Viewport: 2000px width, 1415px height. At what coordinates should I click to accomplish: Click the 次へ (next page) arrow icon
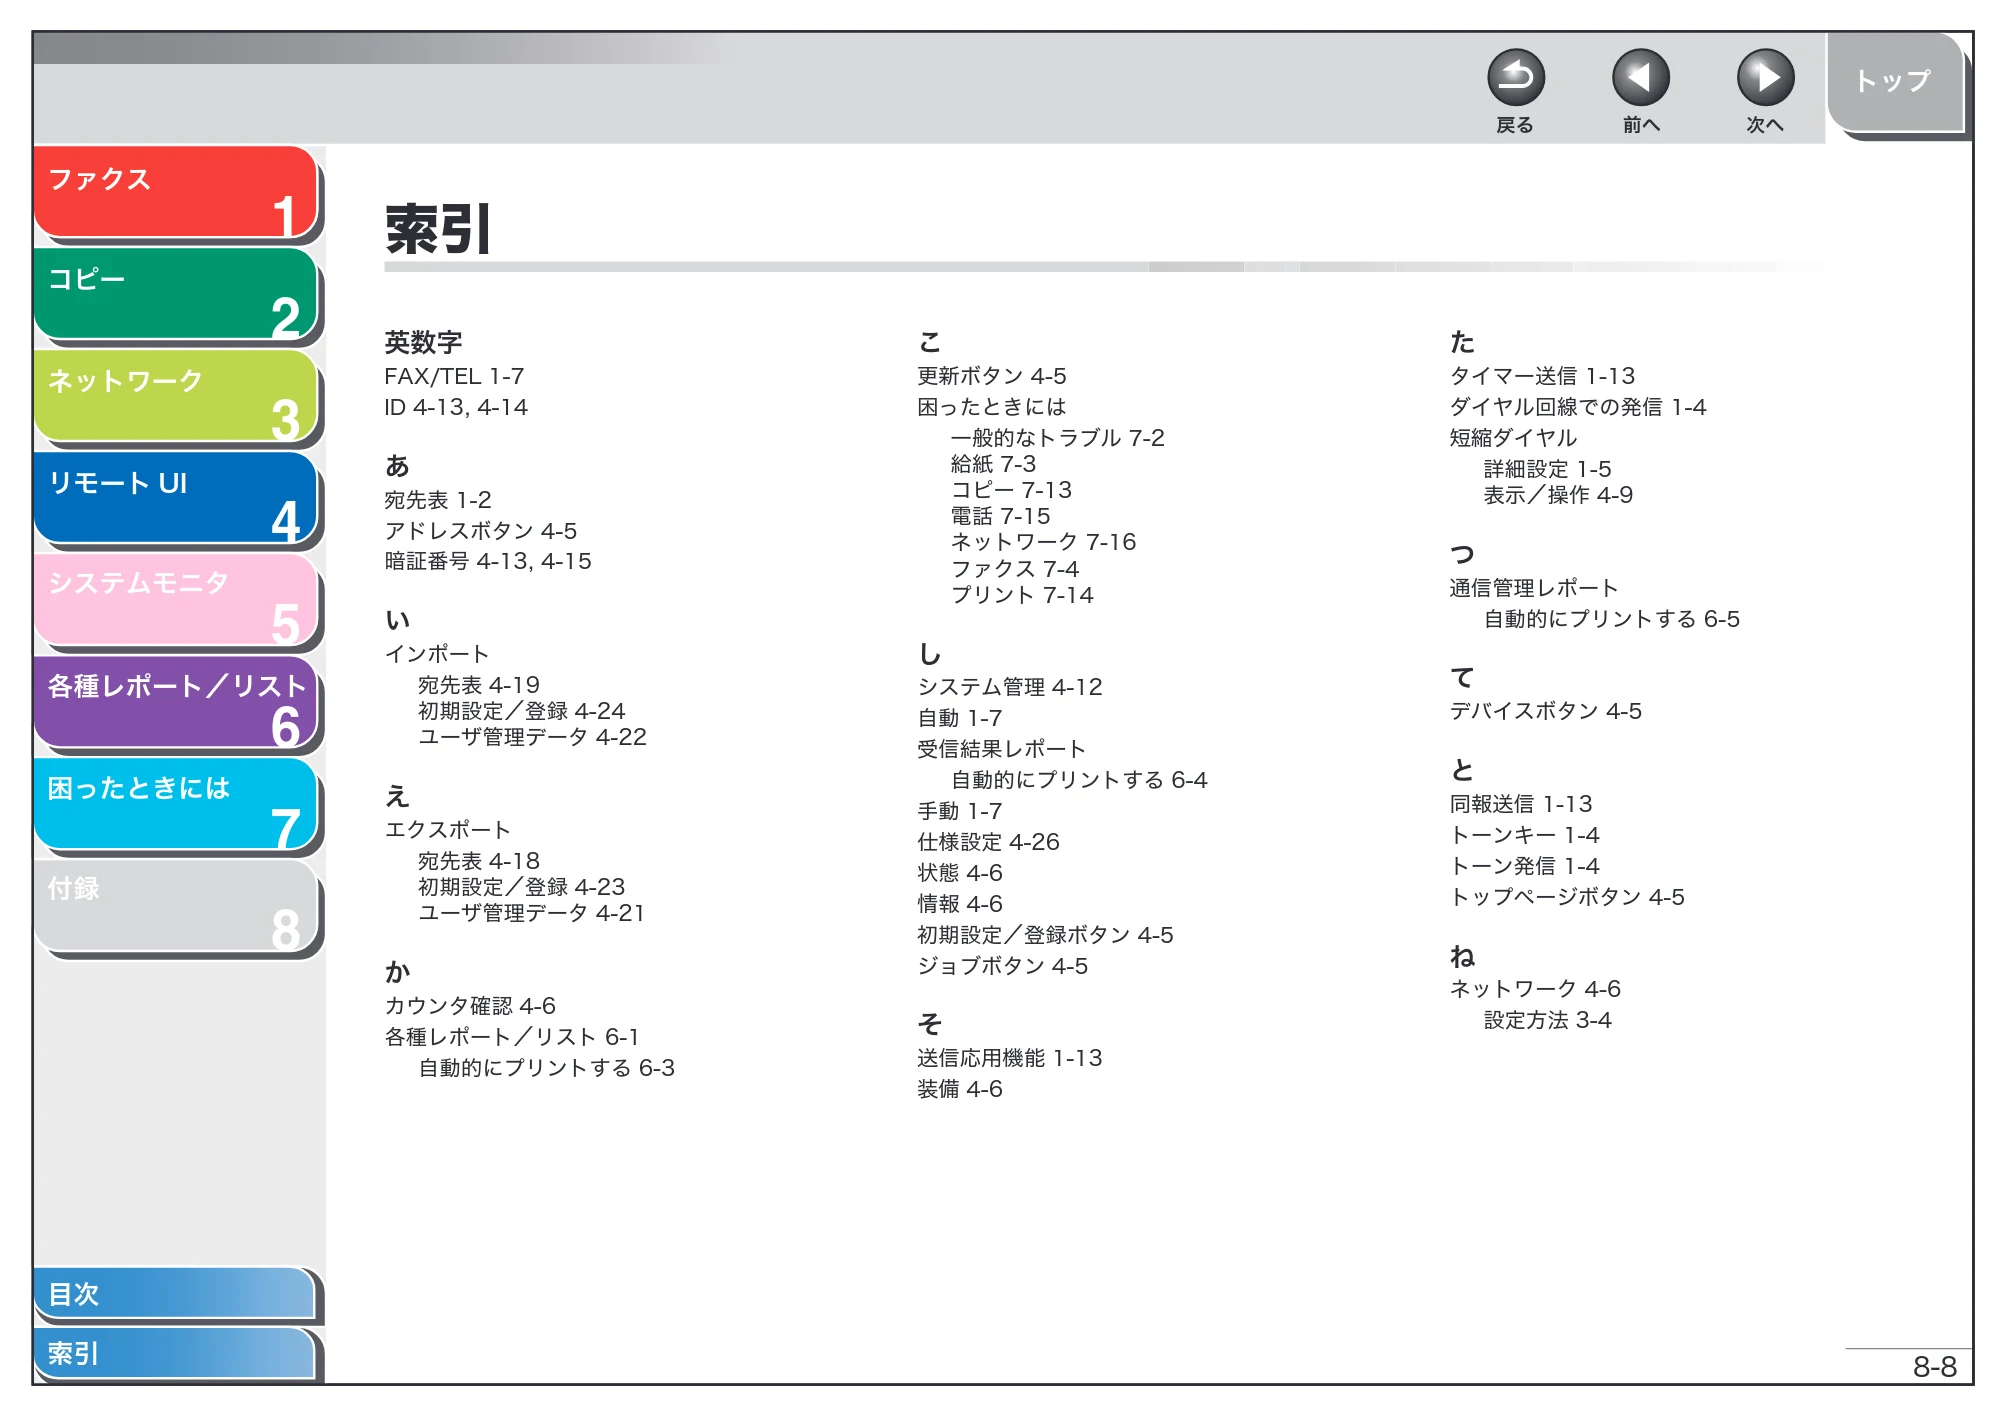tap(1765, 78)
